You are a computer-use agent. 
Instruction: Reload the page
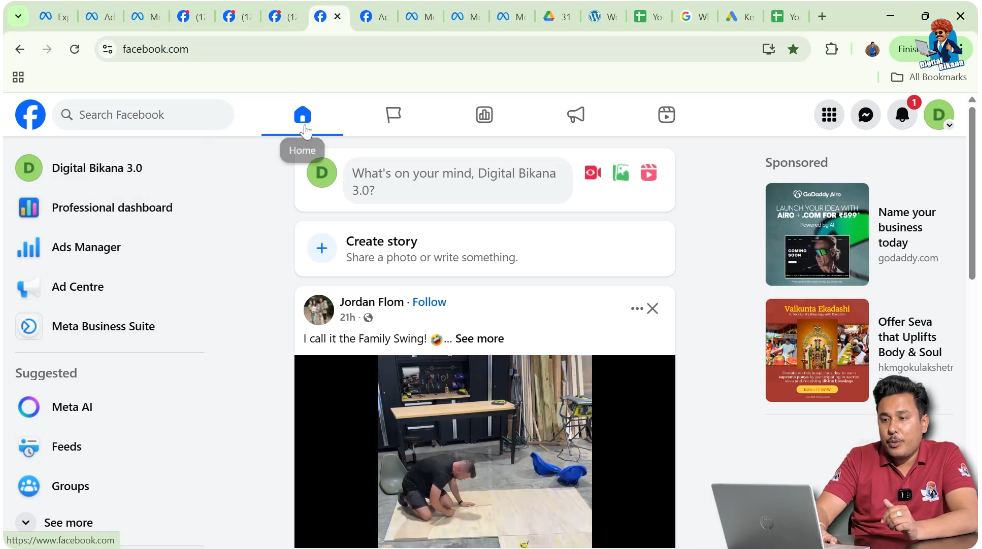pyautogui.click(x=75, y=49)
